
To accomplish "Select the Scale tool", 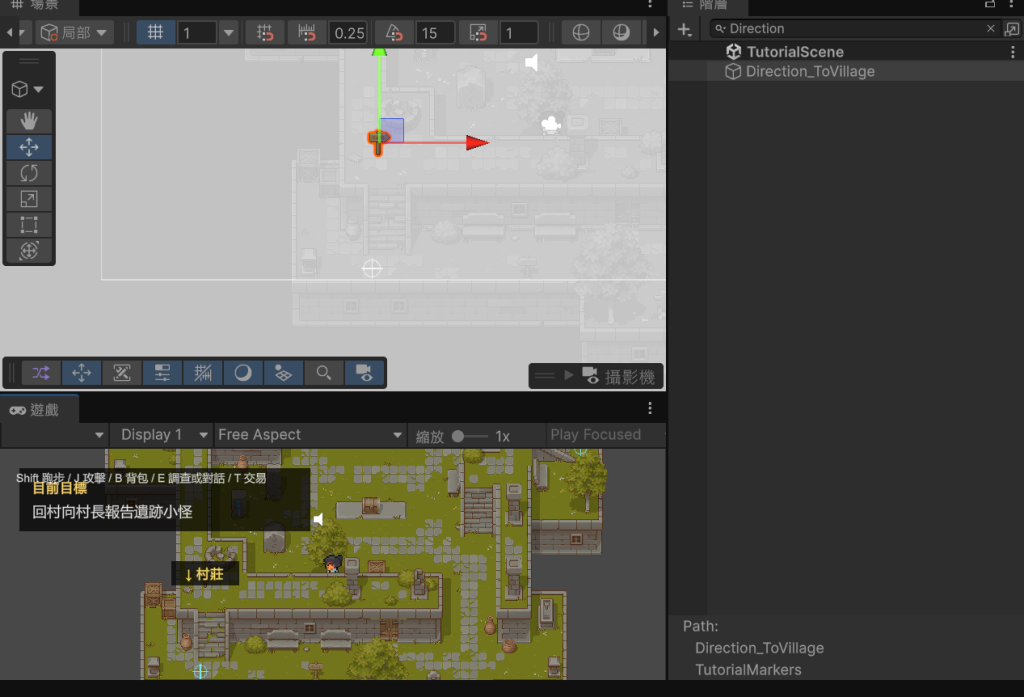I will (x=29, y=199).
